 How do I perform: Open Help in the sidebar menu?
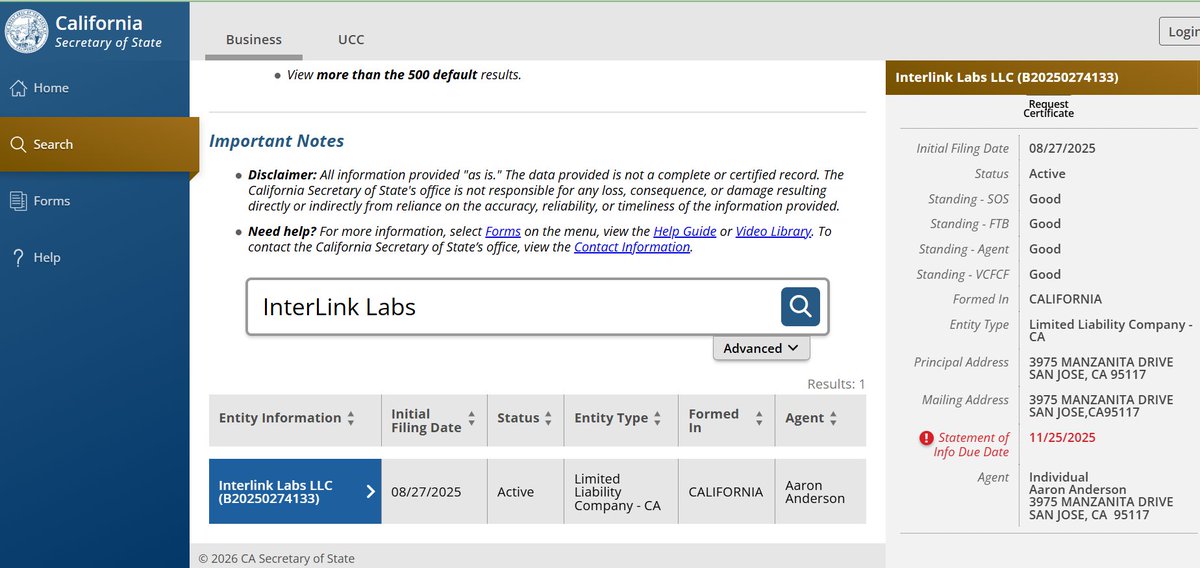click(94, 257)
